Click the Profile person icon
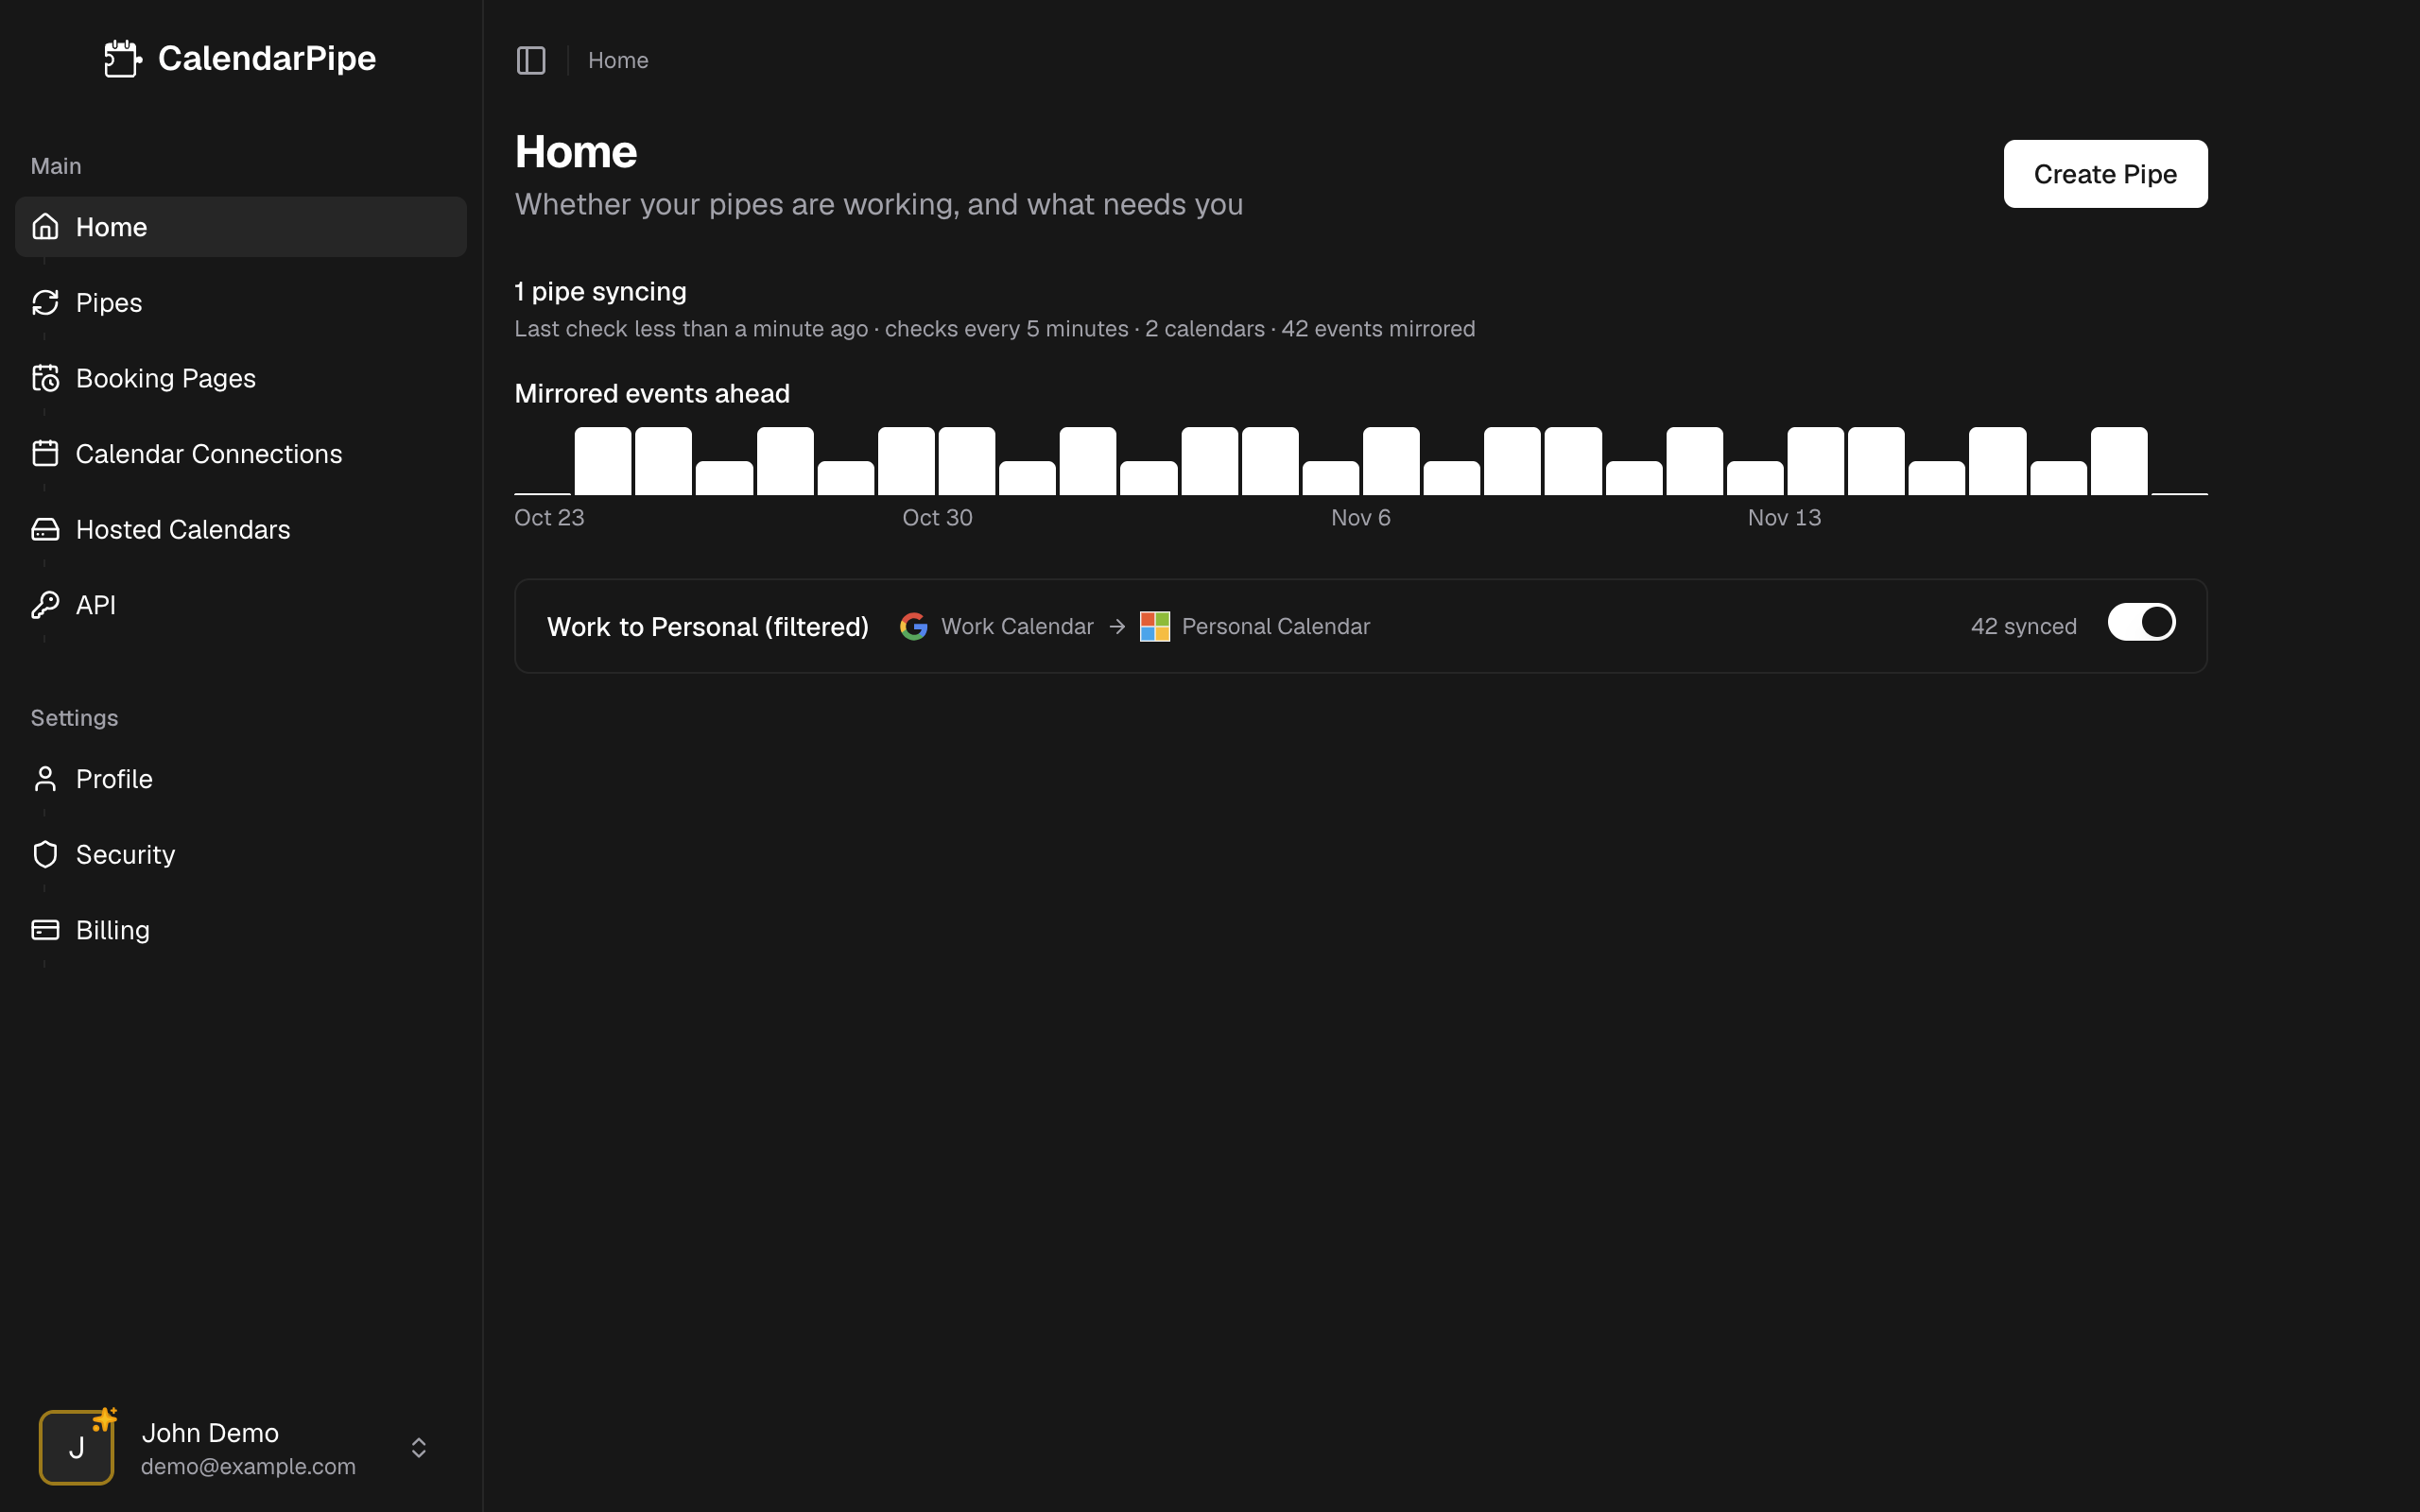This screenshot has height=1512, width=2420. tap(45, 779)
